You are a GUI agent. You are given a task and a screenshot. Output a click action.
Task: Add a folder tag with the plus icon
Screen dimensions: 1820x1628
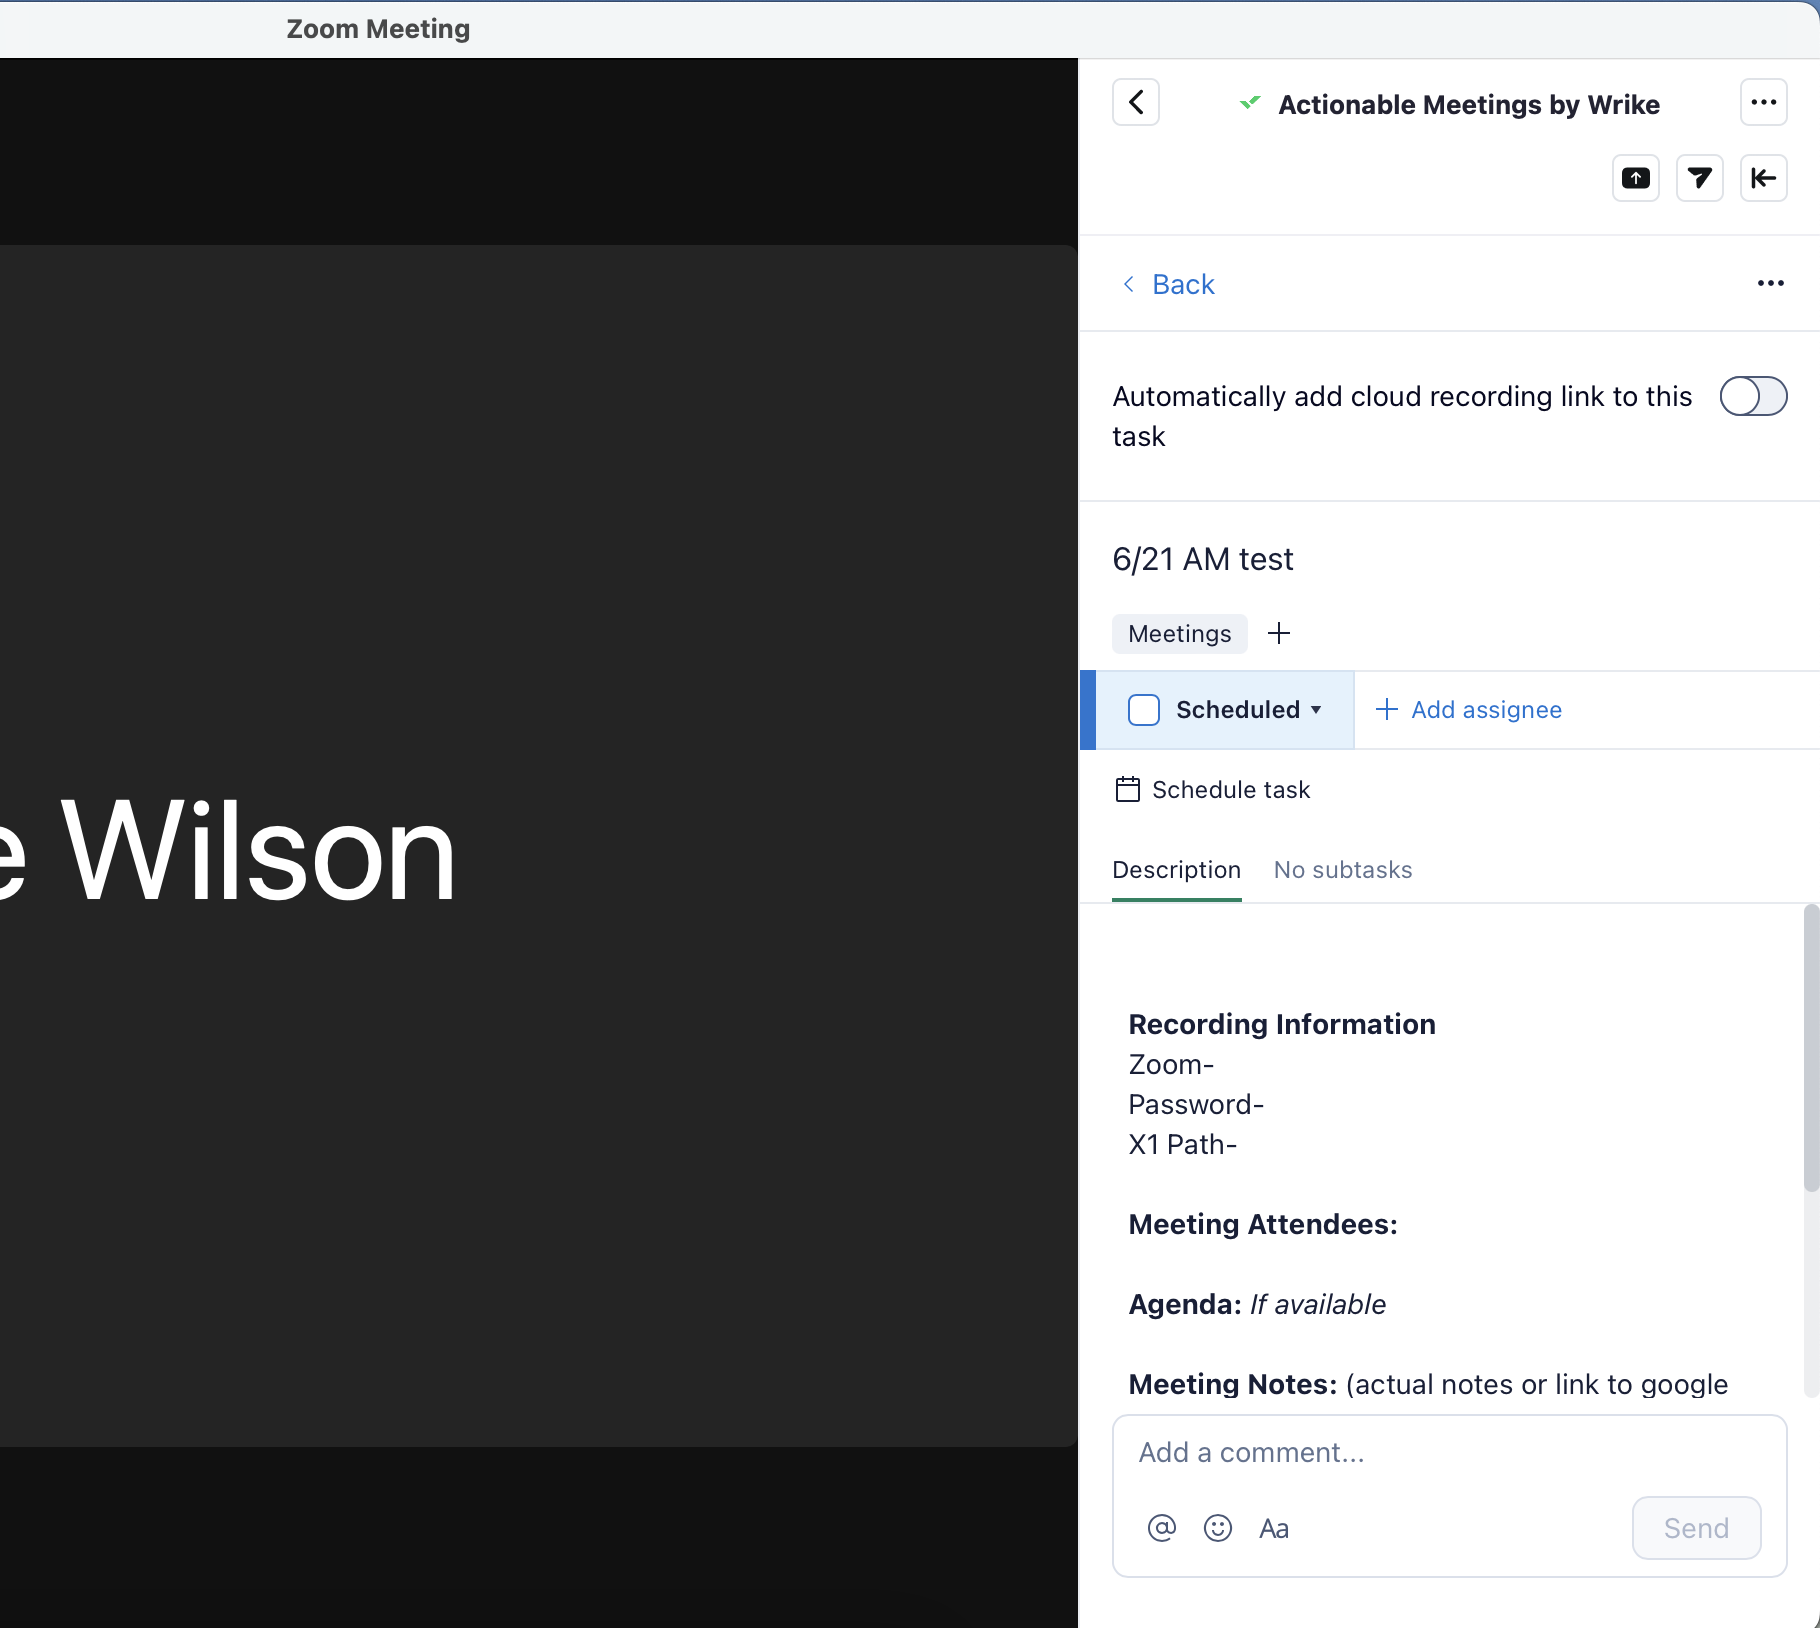pos(1279,633)
